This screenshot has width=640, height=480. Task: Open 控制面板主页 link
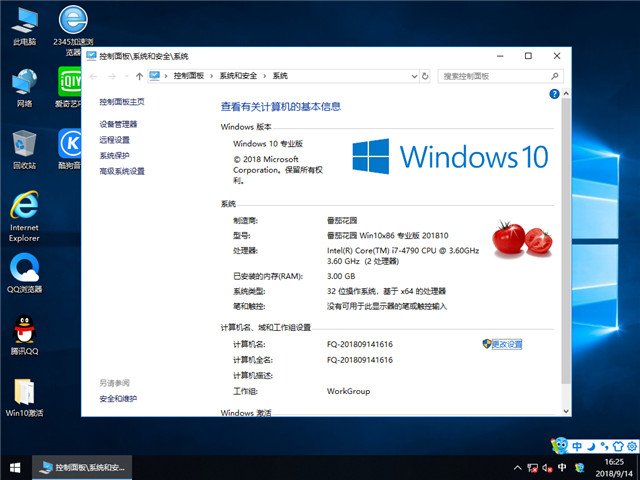click(x=122, y=102)
